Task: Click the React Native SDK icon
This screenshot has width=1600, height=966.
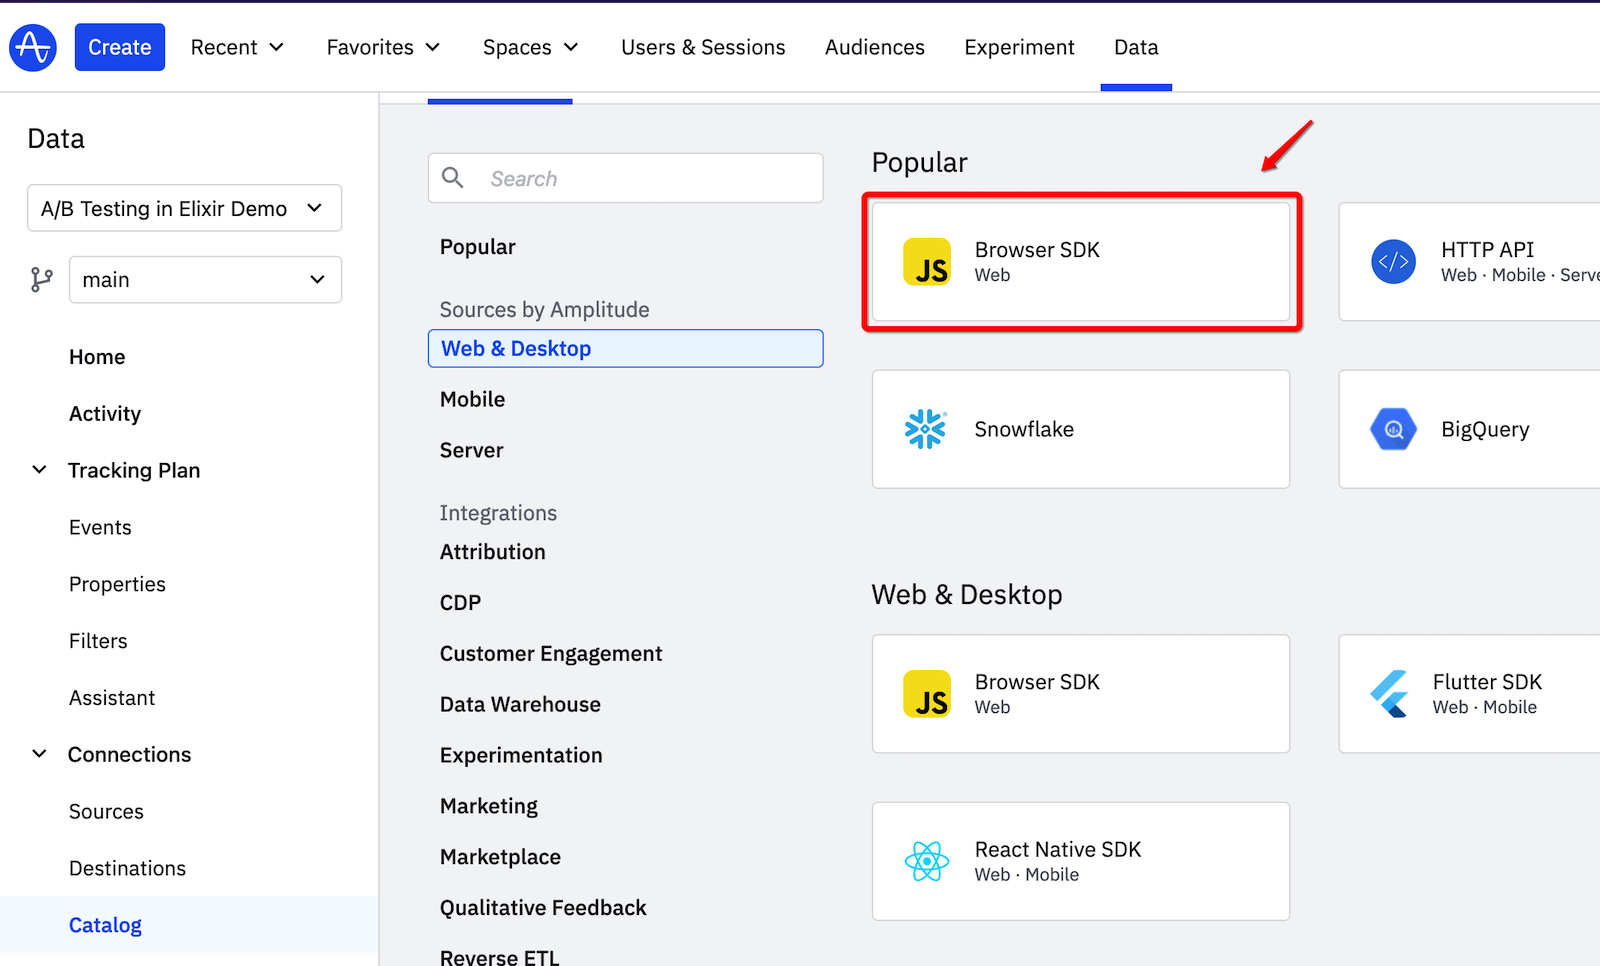Action: point(927,861)
